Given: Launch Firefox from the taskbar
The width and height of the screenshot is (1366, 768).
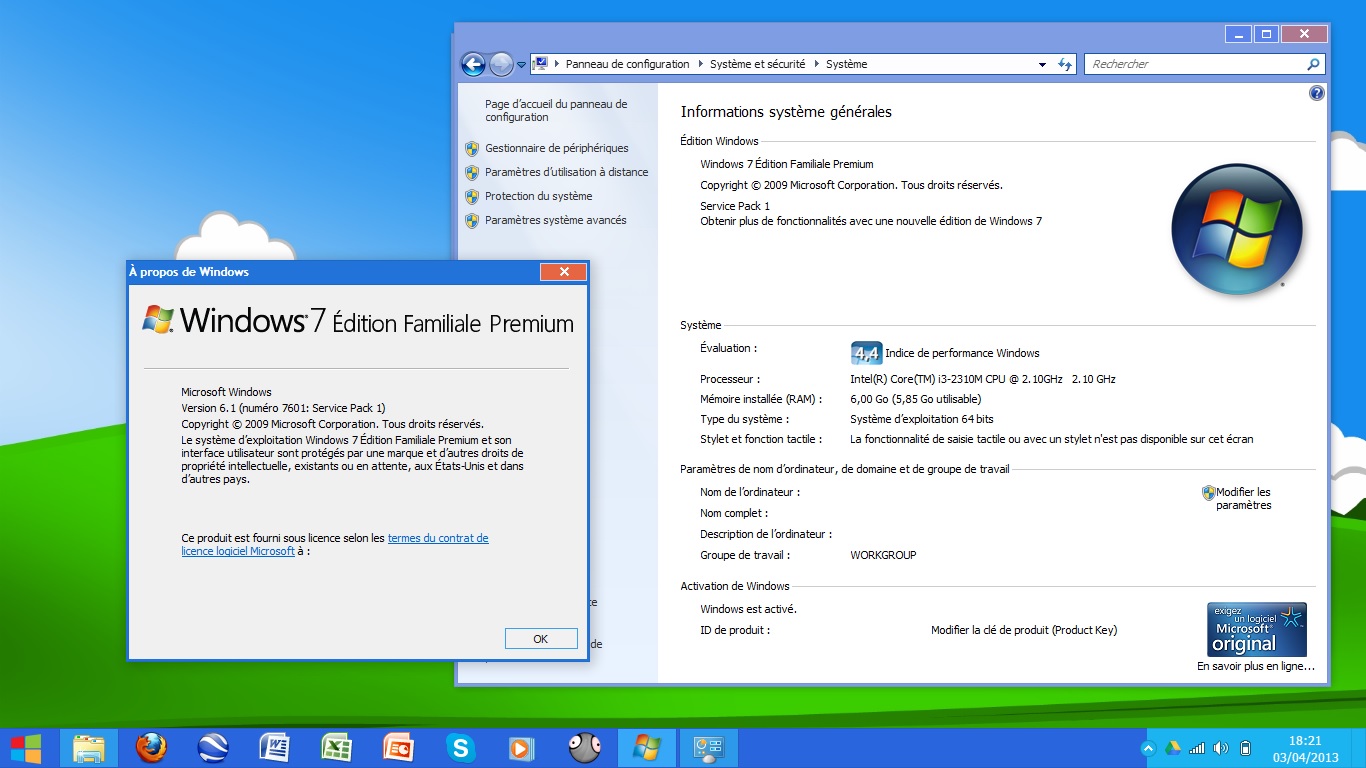Looking at the screenshot, I should pyautogui.click(x=151, y=747).
